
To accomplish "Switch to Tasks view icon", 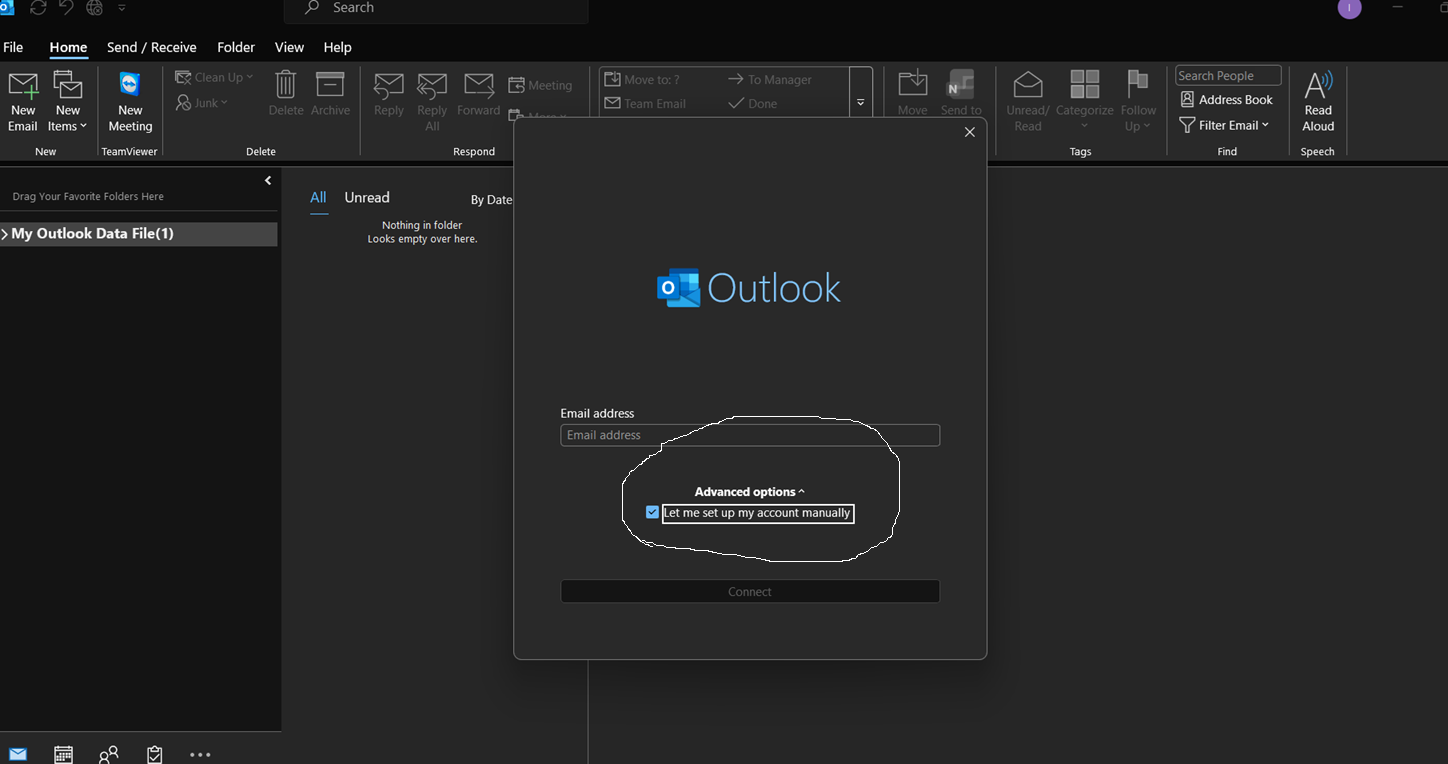I will click(x=155, y=754).
